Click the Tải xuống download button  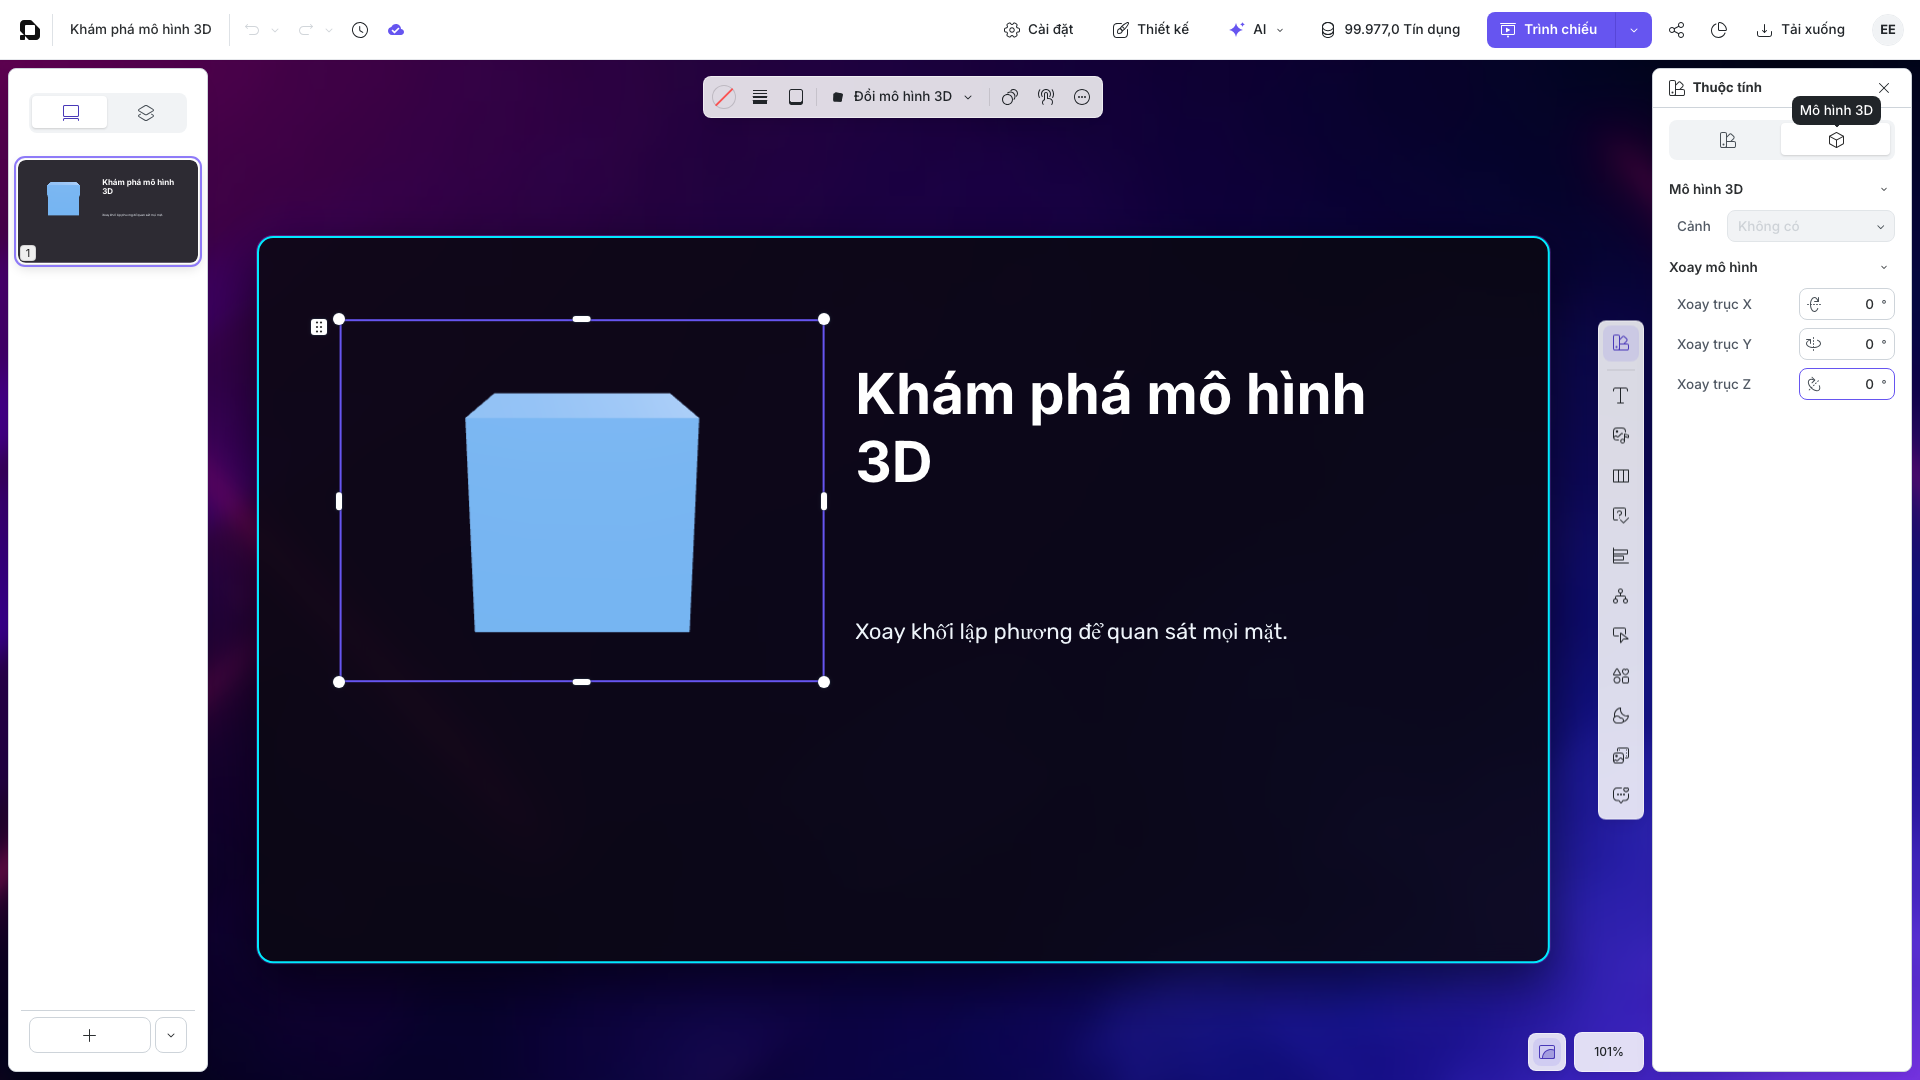tap(1801, 30)
